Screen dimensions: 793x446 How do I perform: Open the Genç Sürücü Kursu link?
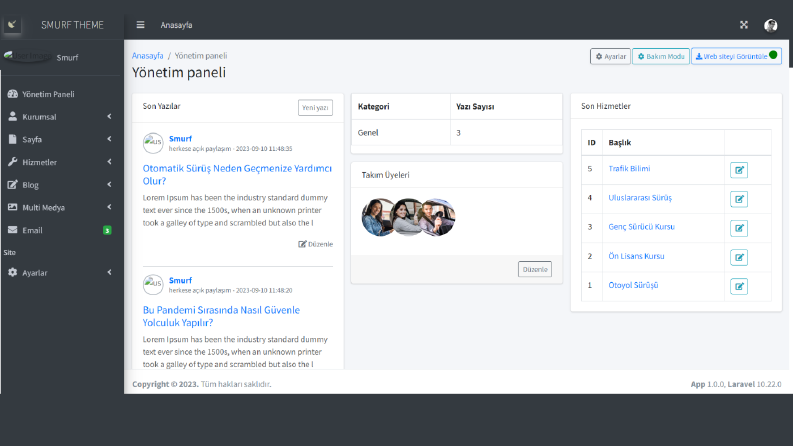pos(641,227)
